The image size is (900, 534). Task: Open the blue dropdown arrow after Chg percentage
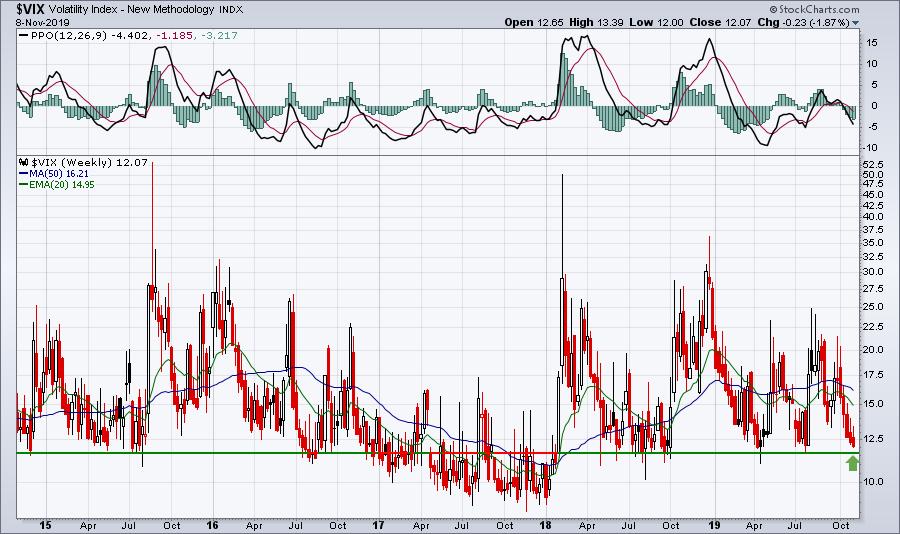[x=856, y=23]
